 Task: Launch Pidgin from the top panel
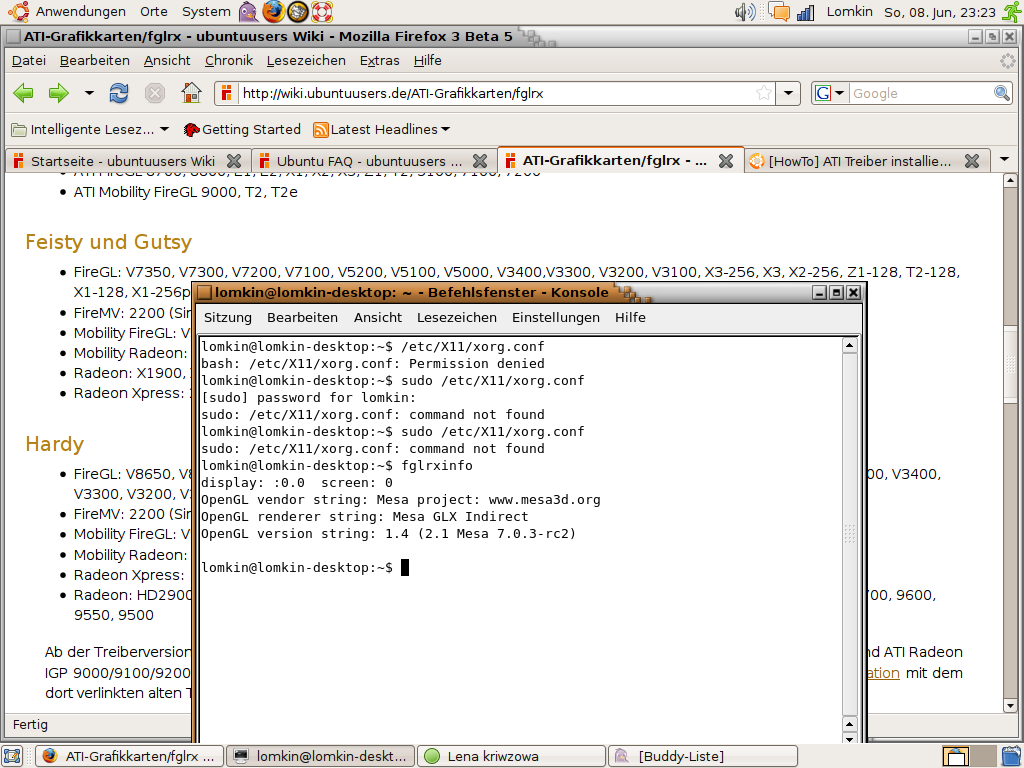pos(248,12)
